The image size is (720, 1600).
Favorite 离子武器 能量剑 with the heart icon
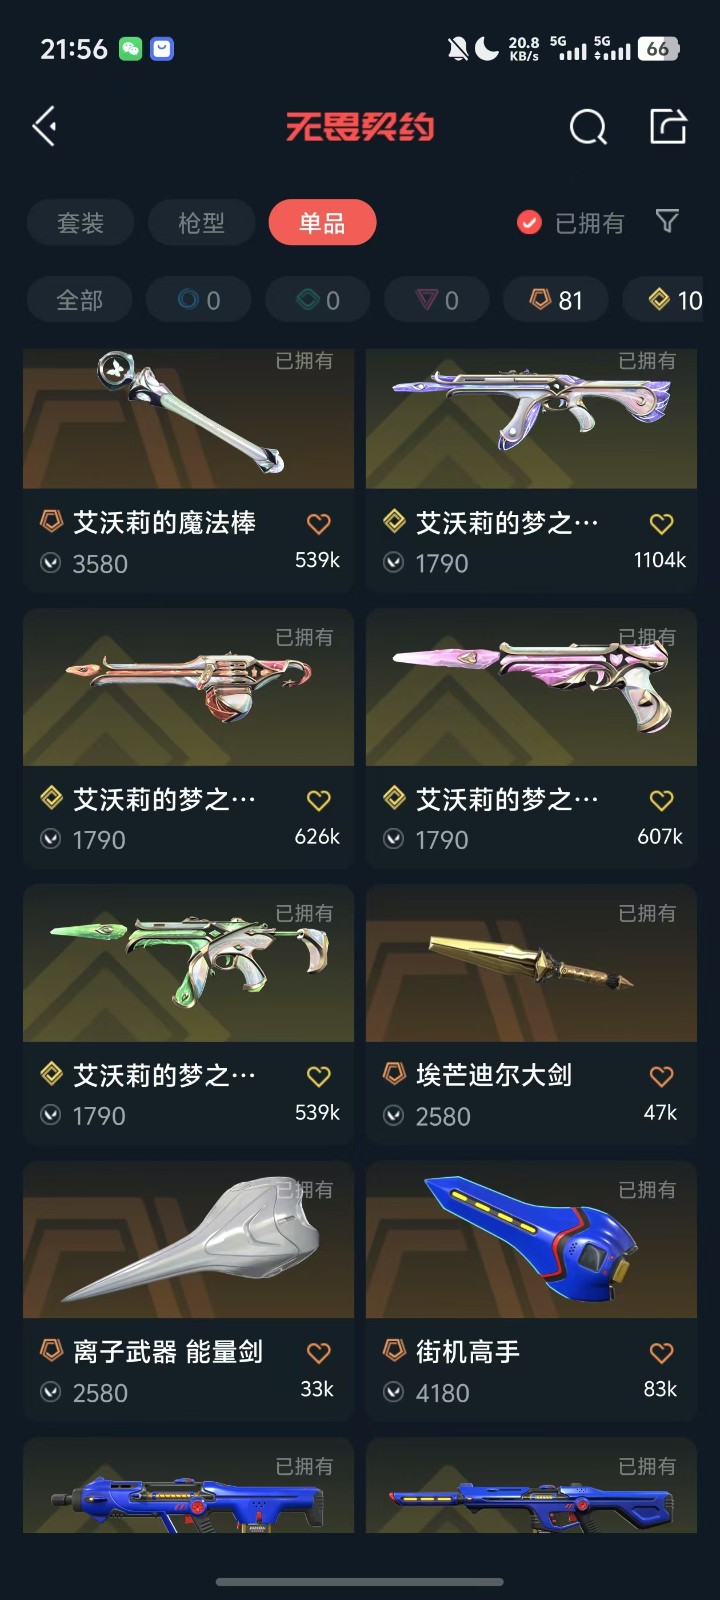coord(319,1353)
